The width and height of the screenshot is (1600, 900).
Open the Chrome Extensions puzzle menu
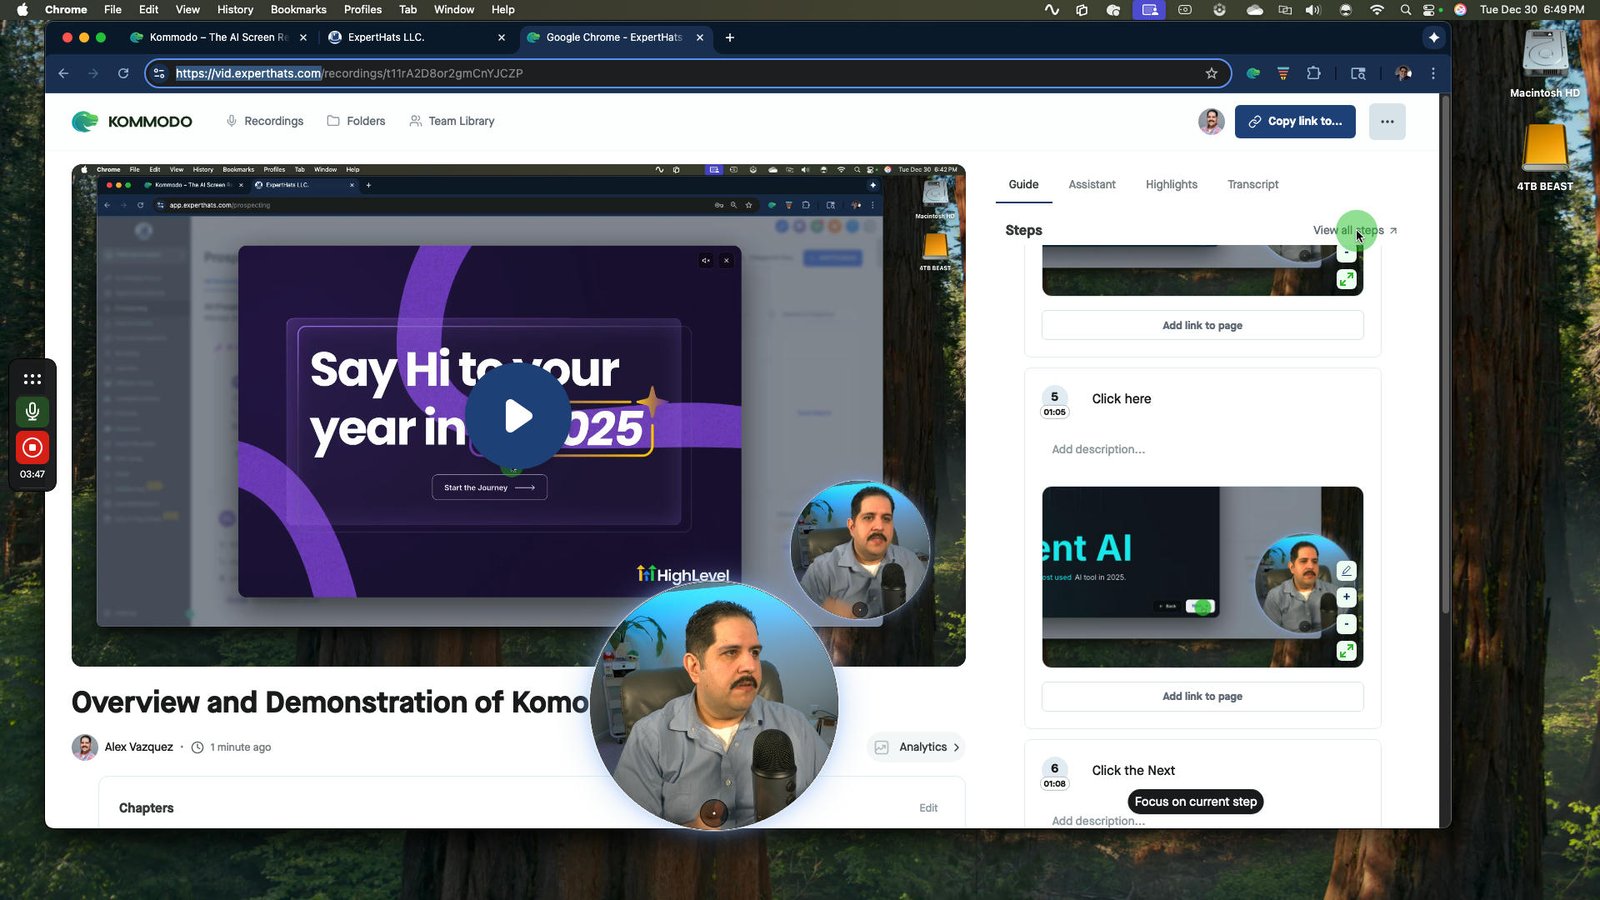[x=1314, y=73]
